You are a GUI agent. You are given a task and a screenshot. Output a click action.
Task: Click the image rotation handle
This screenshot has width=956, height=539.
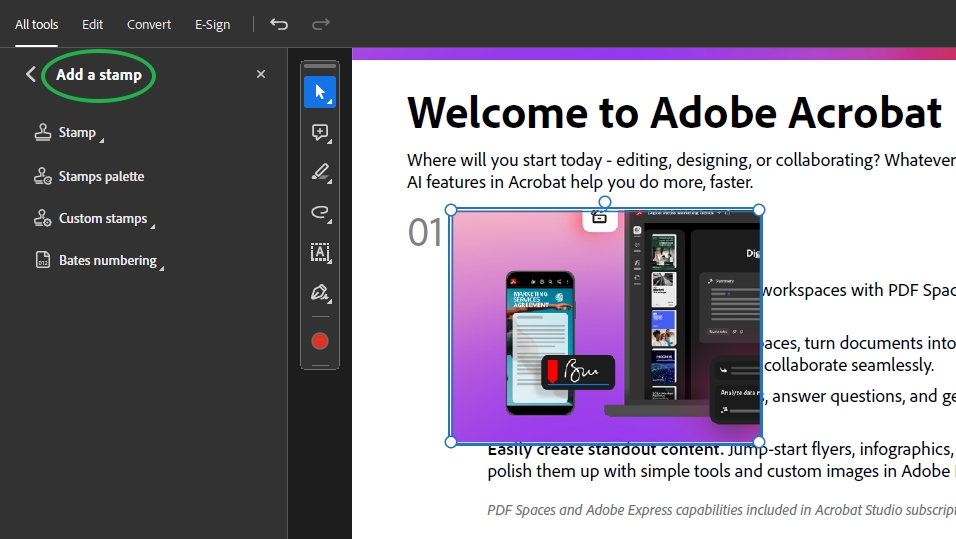tap(604, 202)
